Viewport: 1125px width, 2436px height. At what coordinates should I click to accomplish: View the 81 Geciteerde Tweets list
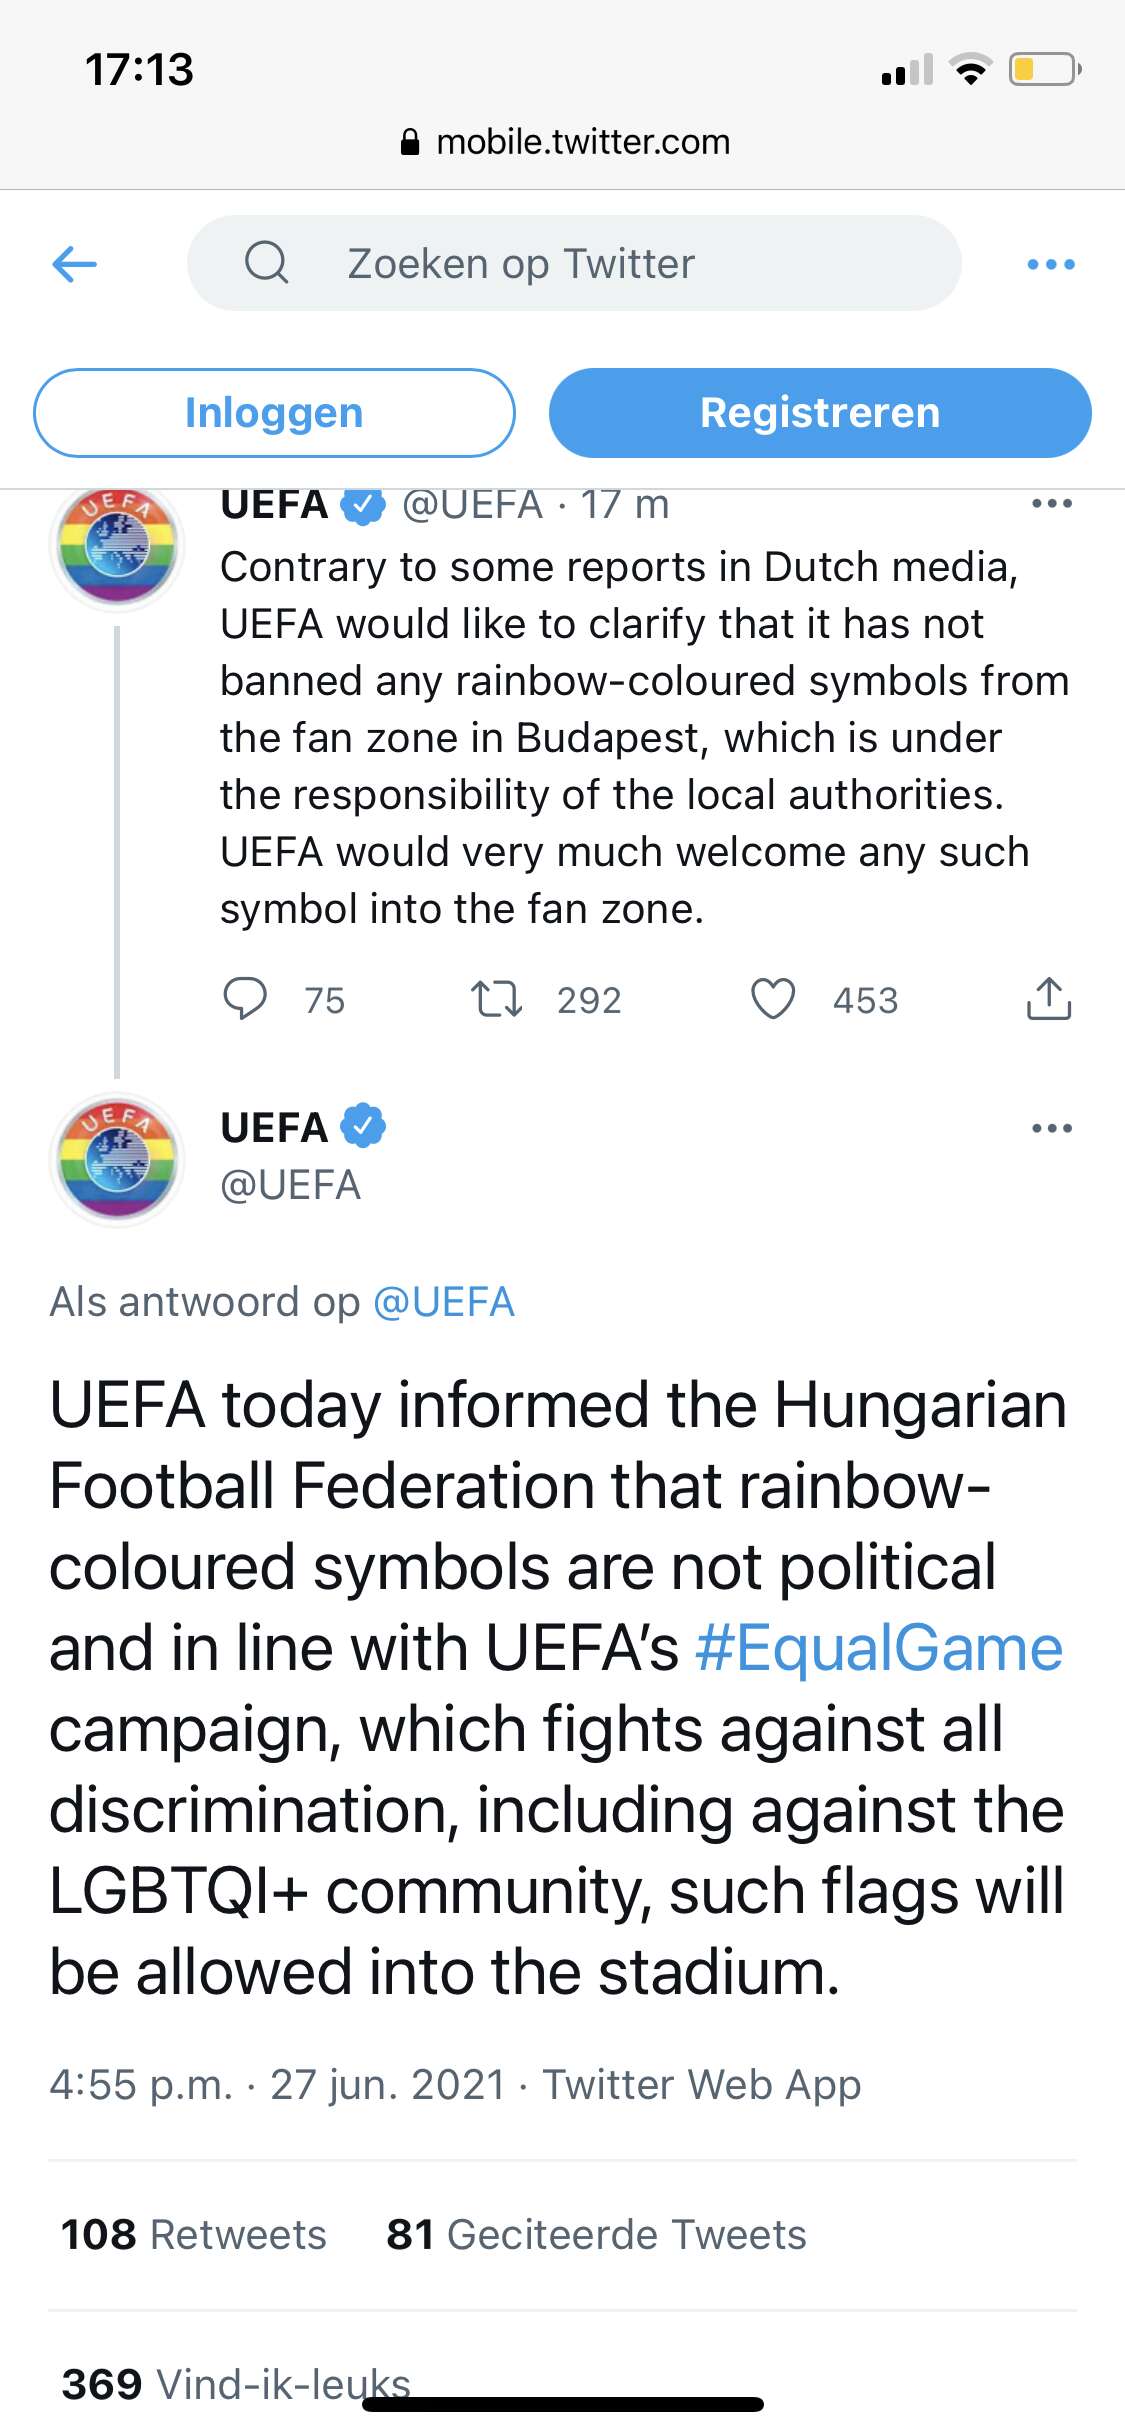coord(596,2234)
